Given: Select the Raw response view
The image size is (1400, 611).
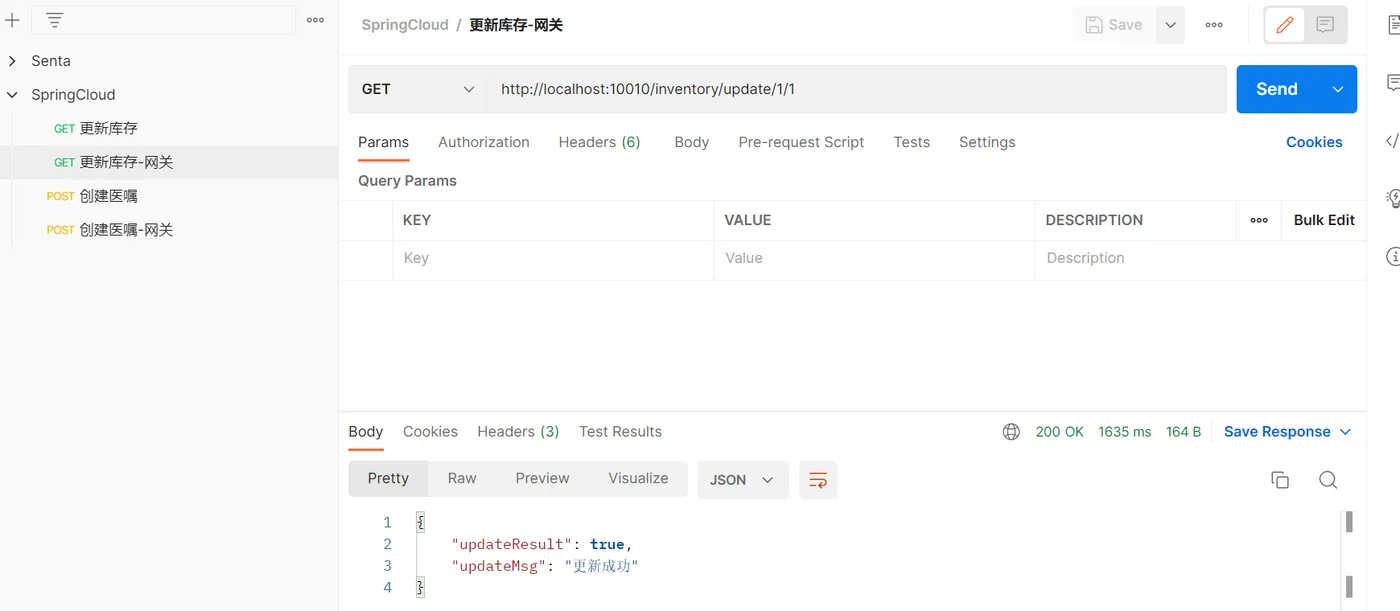Looking at the screenshot, I should [x=462, y=478].
